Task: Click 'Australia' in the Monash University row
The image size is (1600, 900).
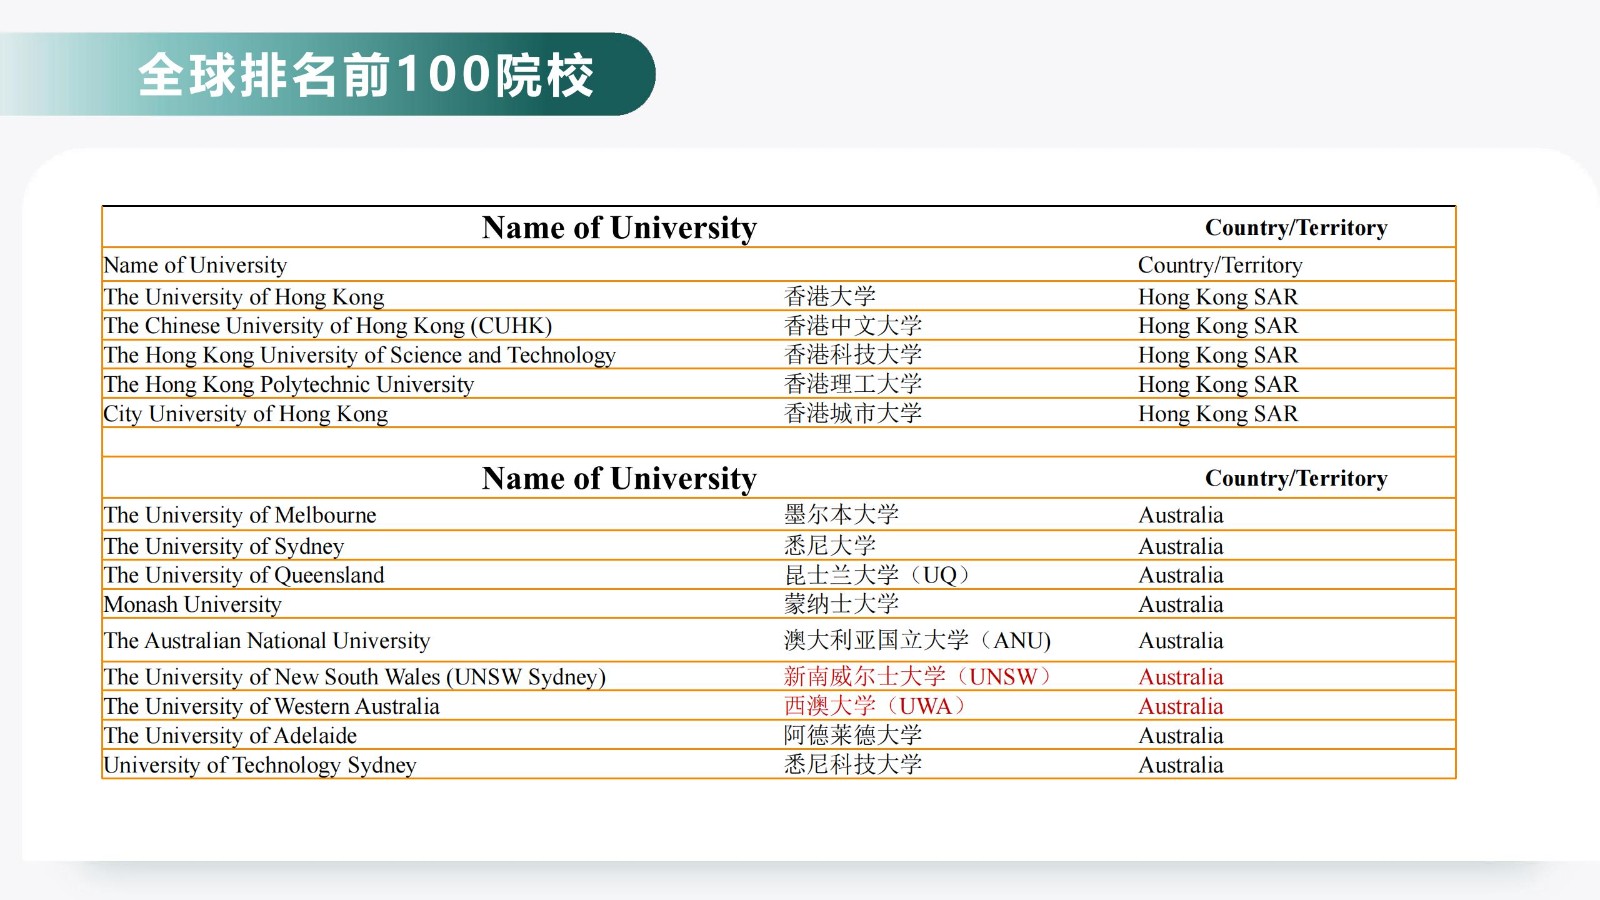Action: [1181, 605]
